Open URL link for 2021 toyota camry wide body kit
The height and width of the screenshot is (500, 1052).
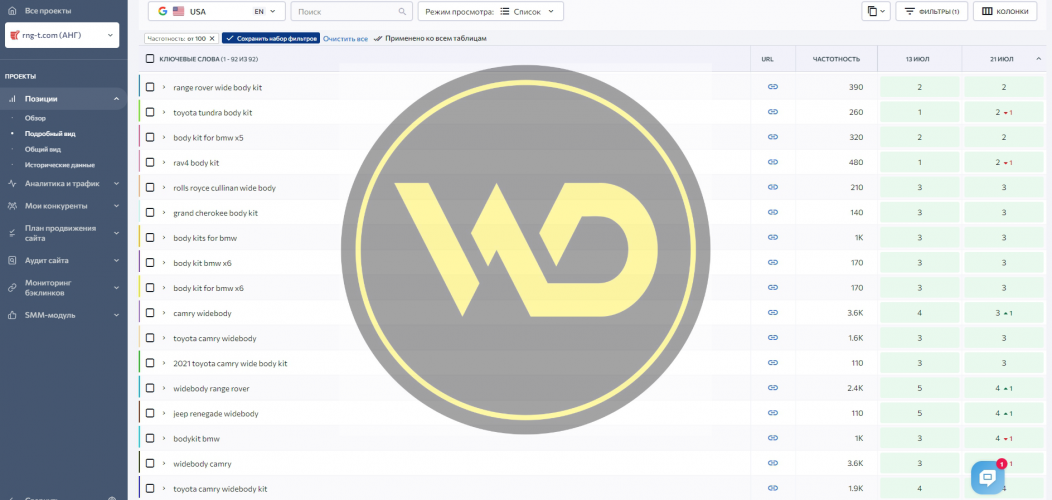pos(772,363)
